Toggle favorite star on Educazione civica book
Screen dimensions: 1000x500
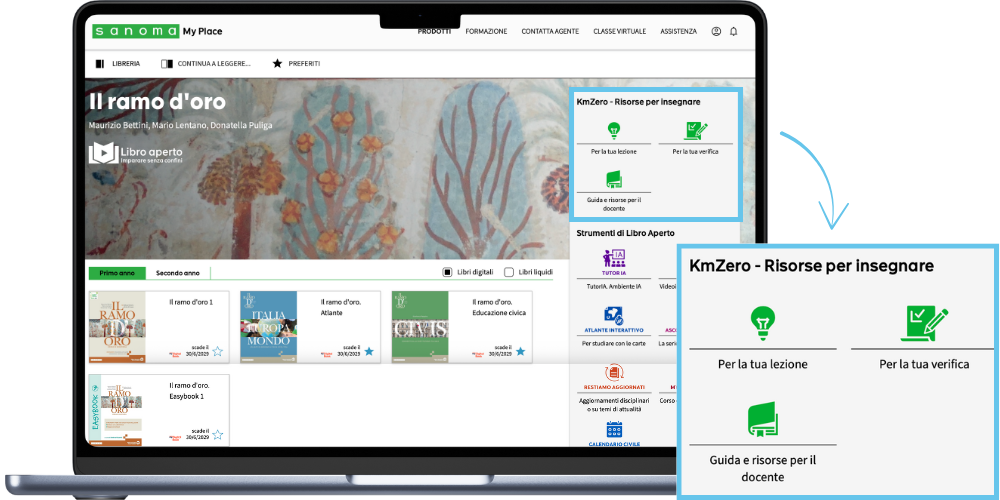(x=520, y=351)
